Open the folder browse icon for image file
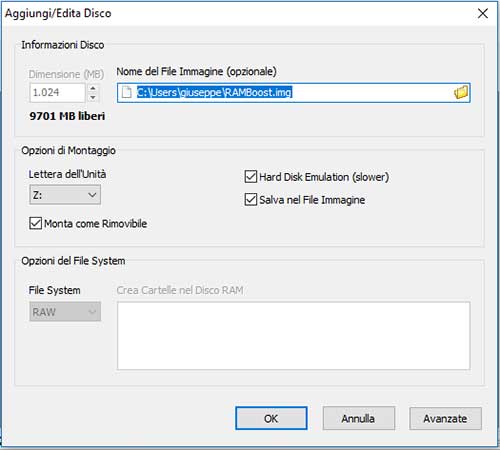This screenshot has width=500, height=450. point(461,92)
